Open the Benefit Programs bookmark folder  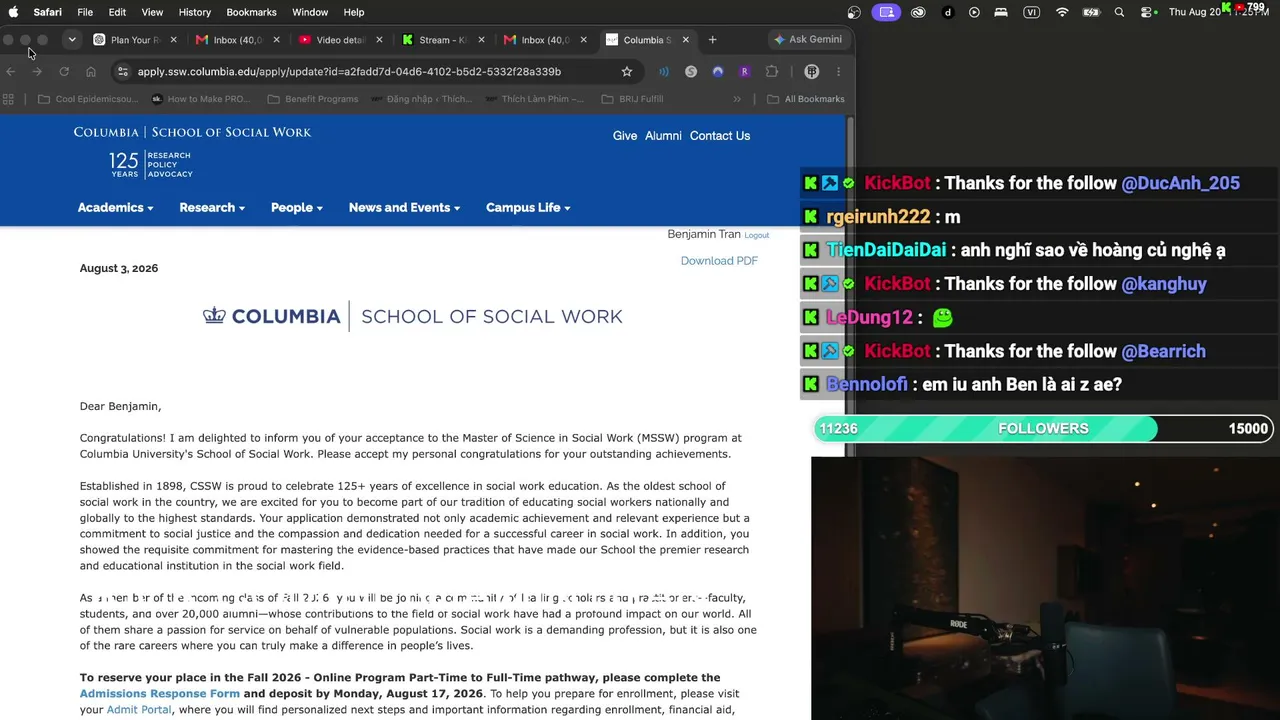click(x=313, y=99)
